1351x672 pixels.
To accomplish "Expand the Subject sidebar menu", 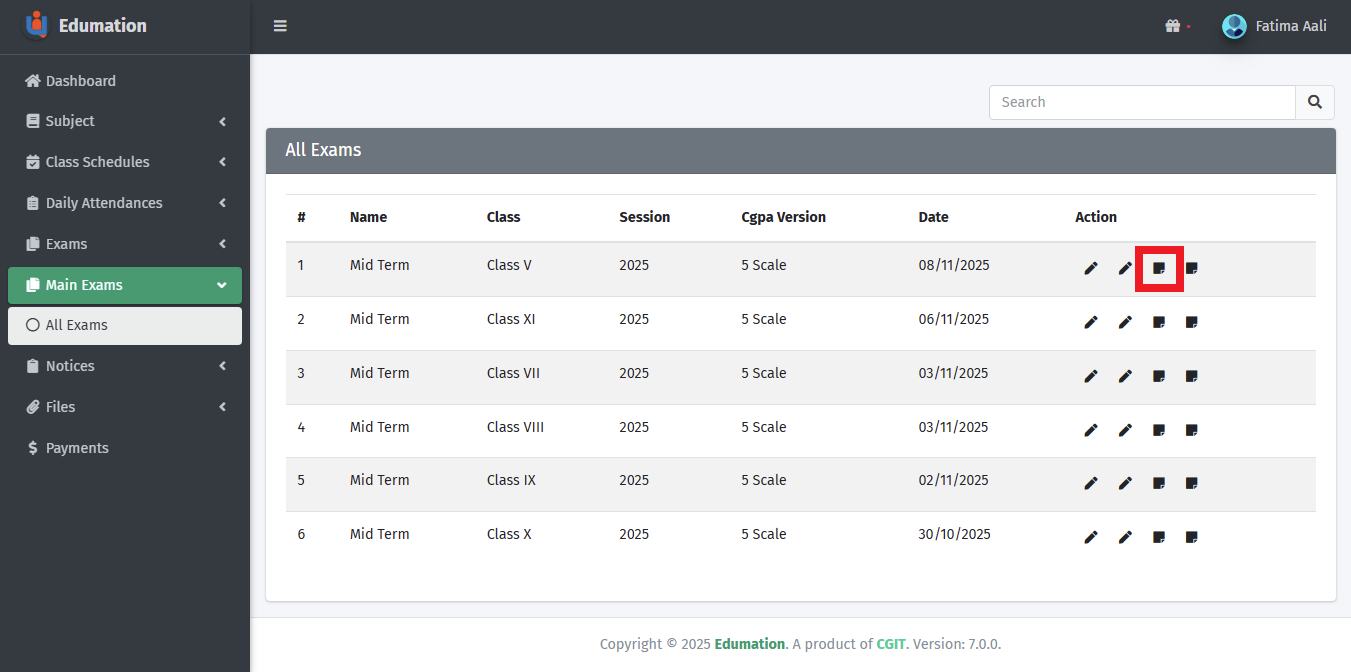I will [x=125, y=121].
